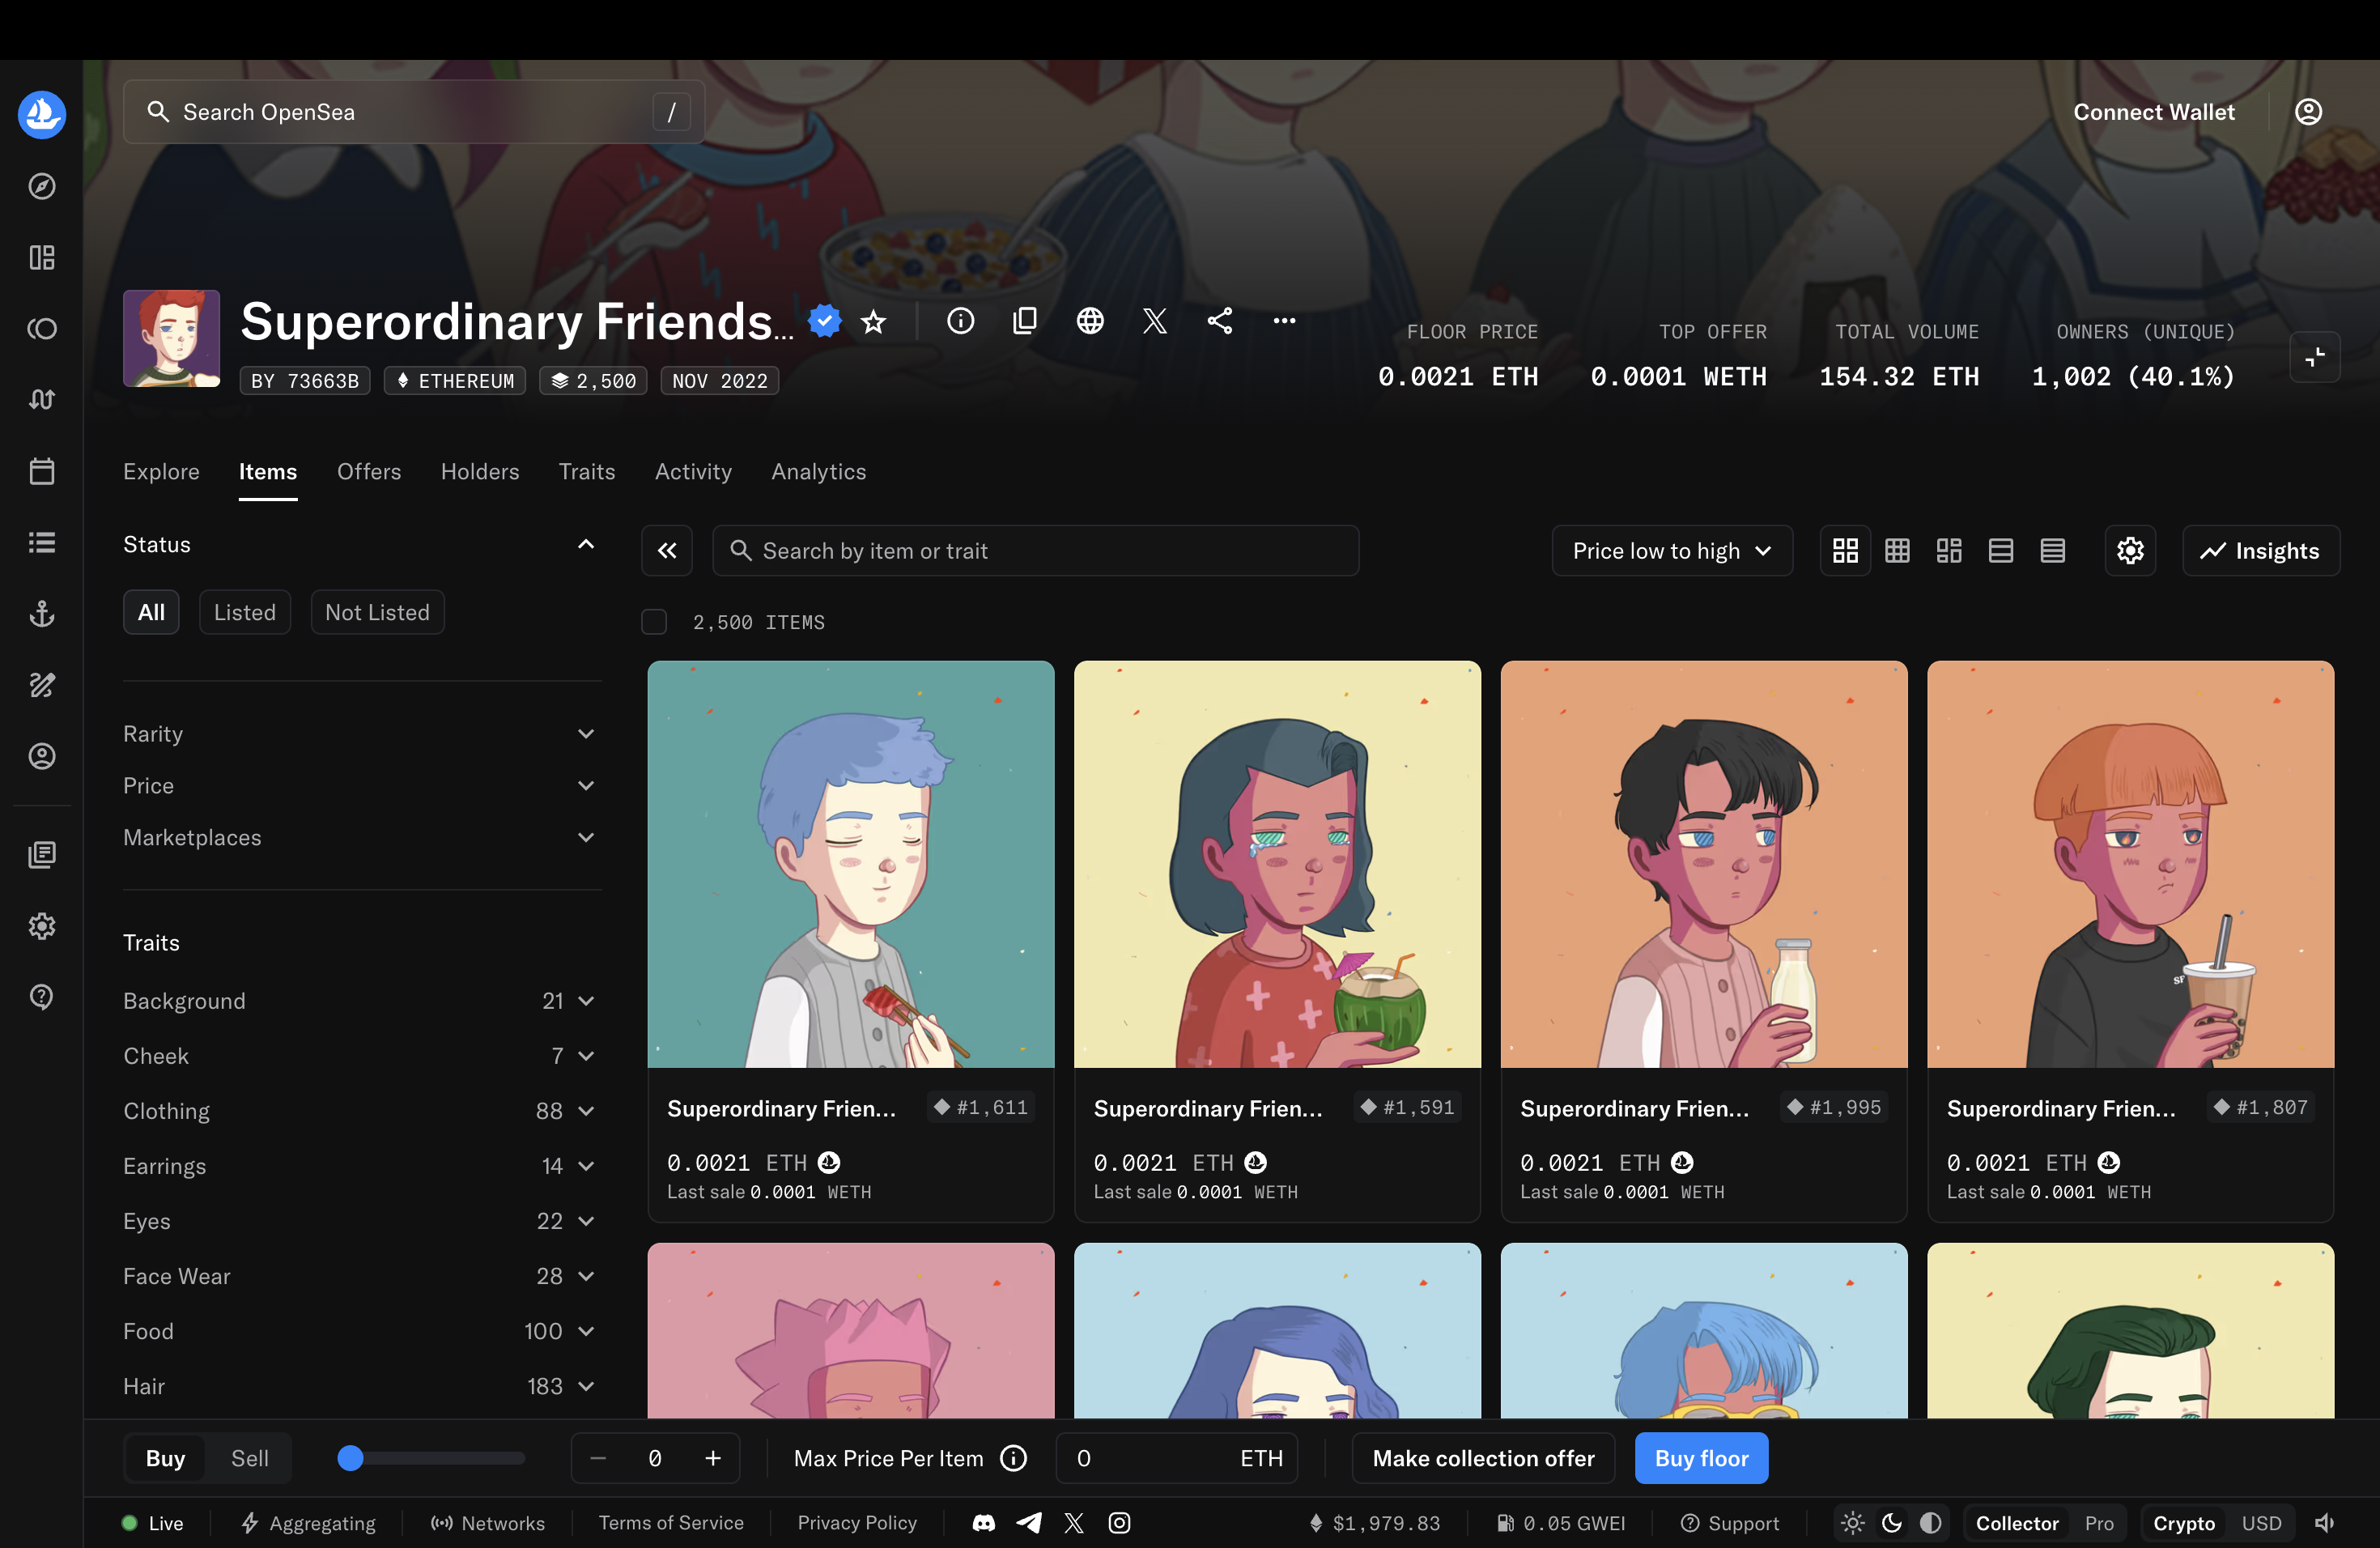Click the OpenSea logo in sidebar
The height and width of the screenshot is (1548, 2380).
coord(42,114)
